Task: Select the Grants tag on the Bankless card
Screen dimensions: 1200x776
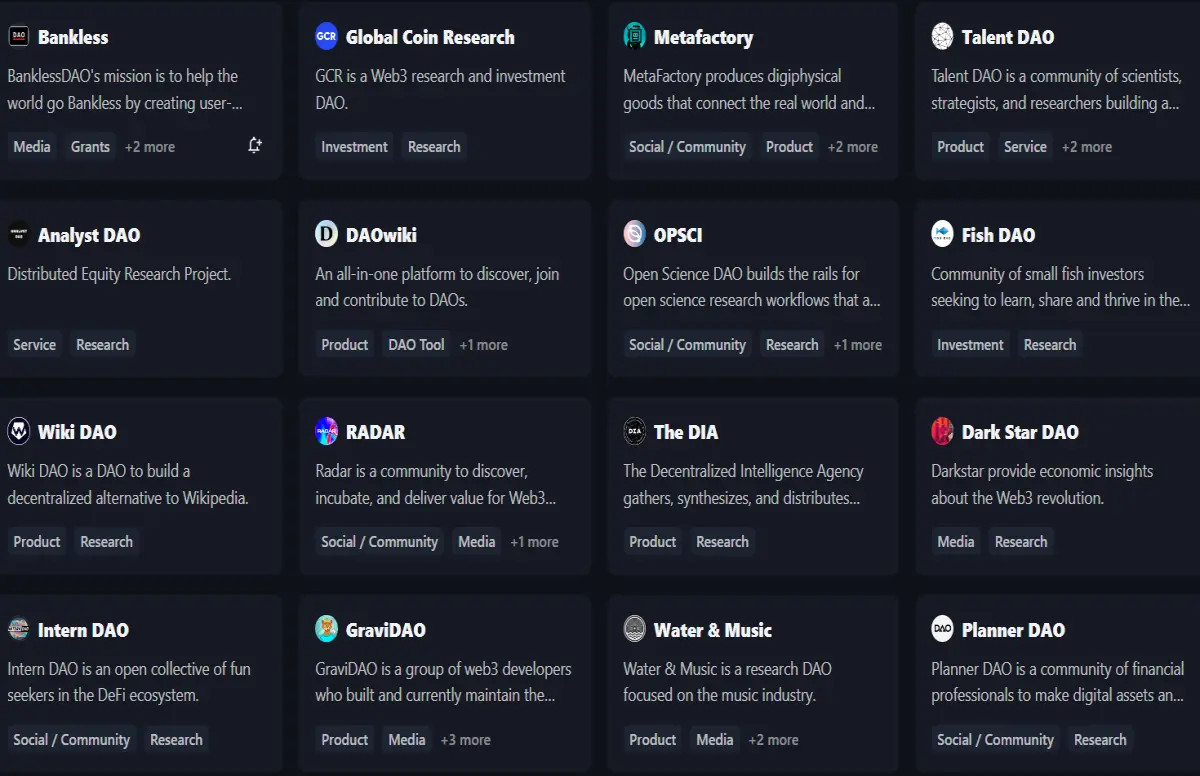Action: [90, 147]
